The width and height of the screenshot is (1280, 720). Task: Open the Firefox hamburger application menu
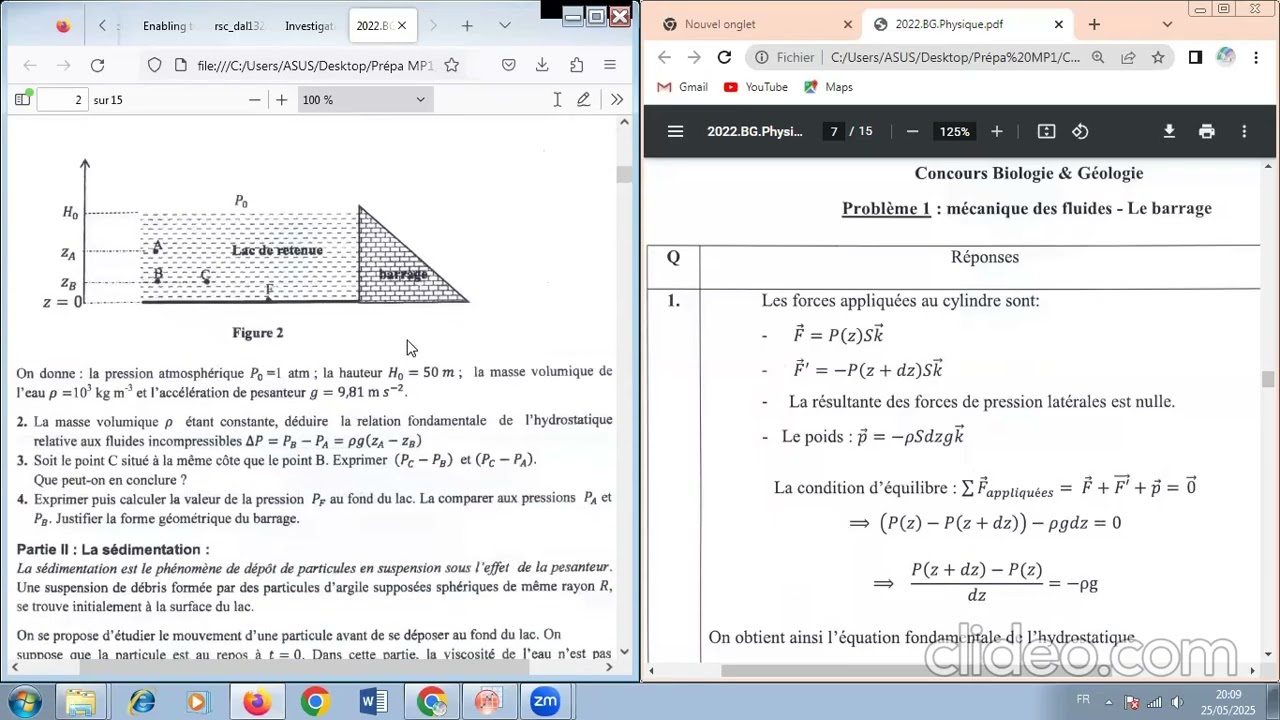610,65
